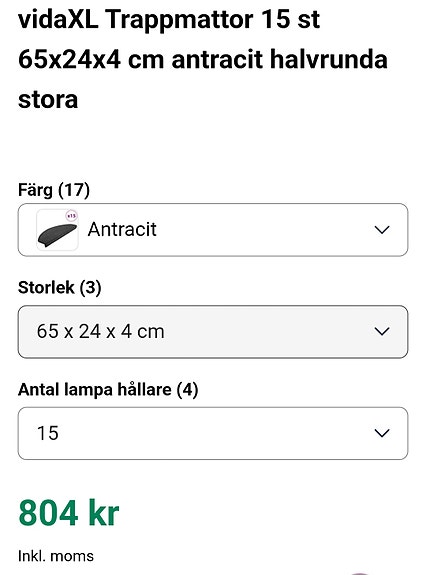The height and width of the screenshot is (575, 426).
Task: Open the Färg color dropdown
Action: (x=213, y=230)
